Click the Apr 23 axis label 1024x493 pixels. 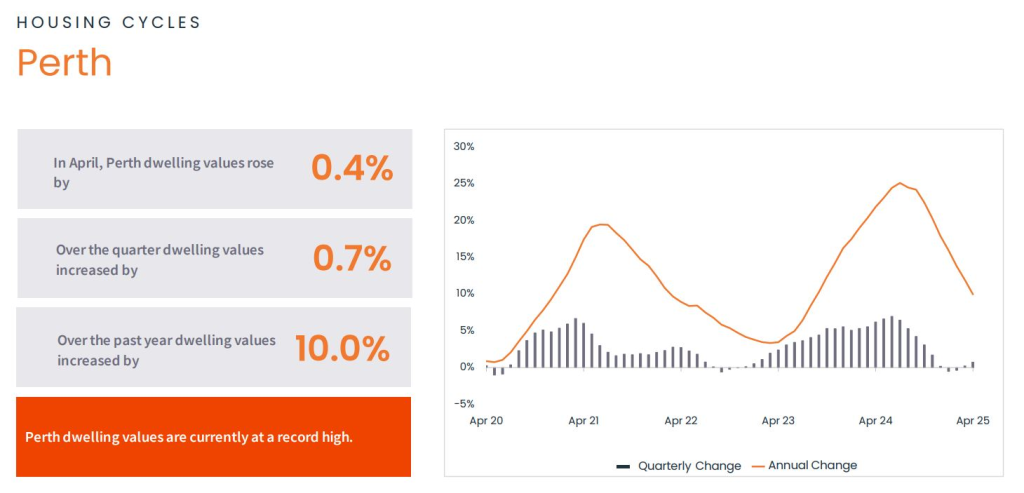(777, 421)
